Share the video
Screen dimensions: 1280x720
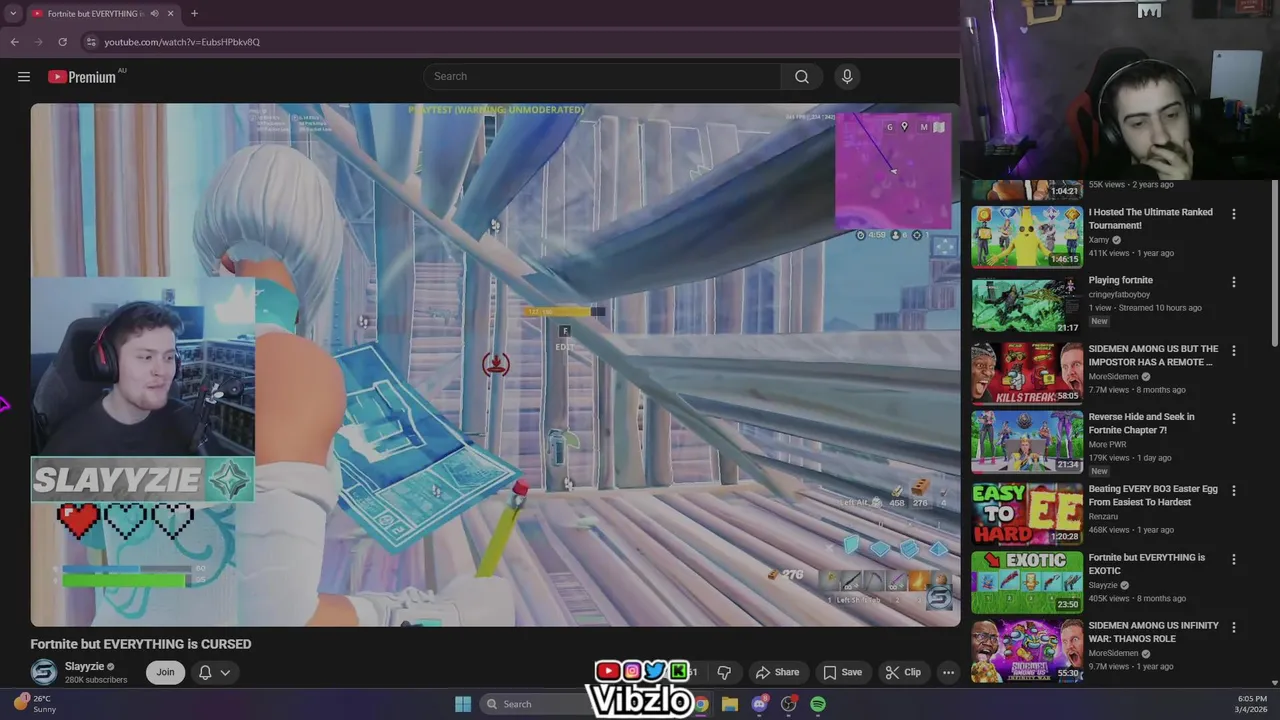(x=777, y=672)
